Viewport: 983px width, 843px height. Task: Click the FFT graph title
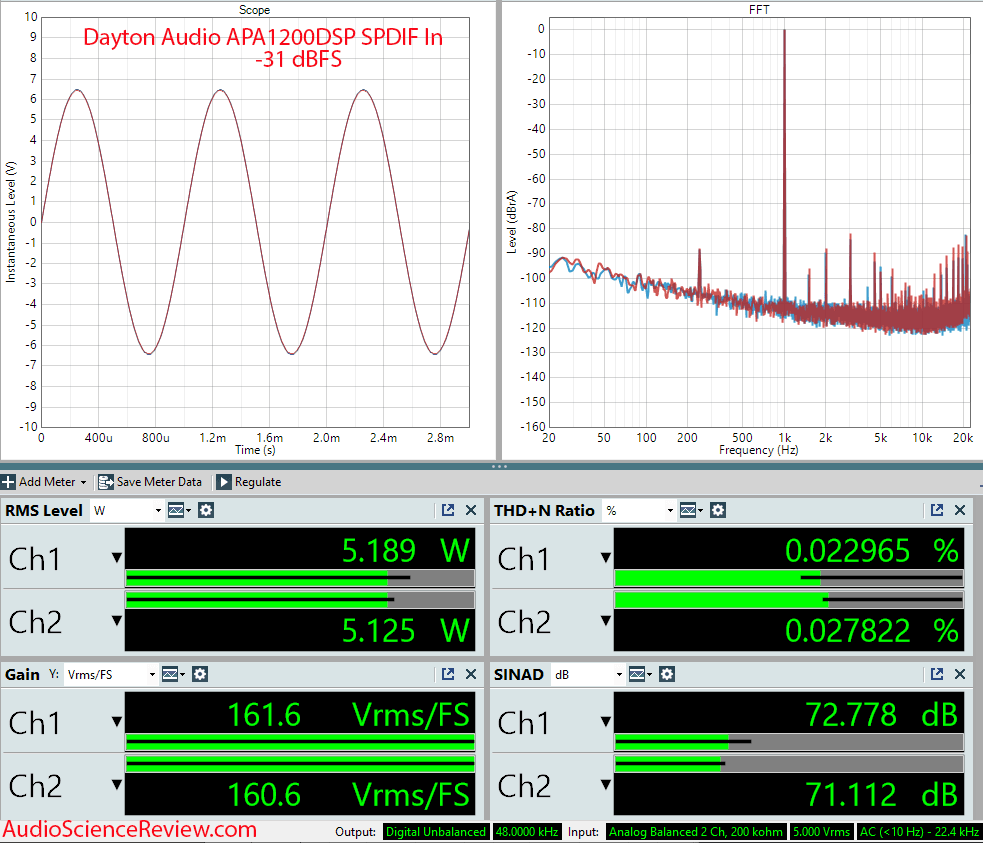point(759,9)
